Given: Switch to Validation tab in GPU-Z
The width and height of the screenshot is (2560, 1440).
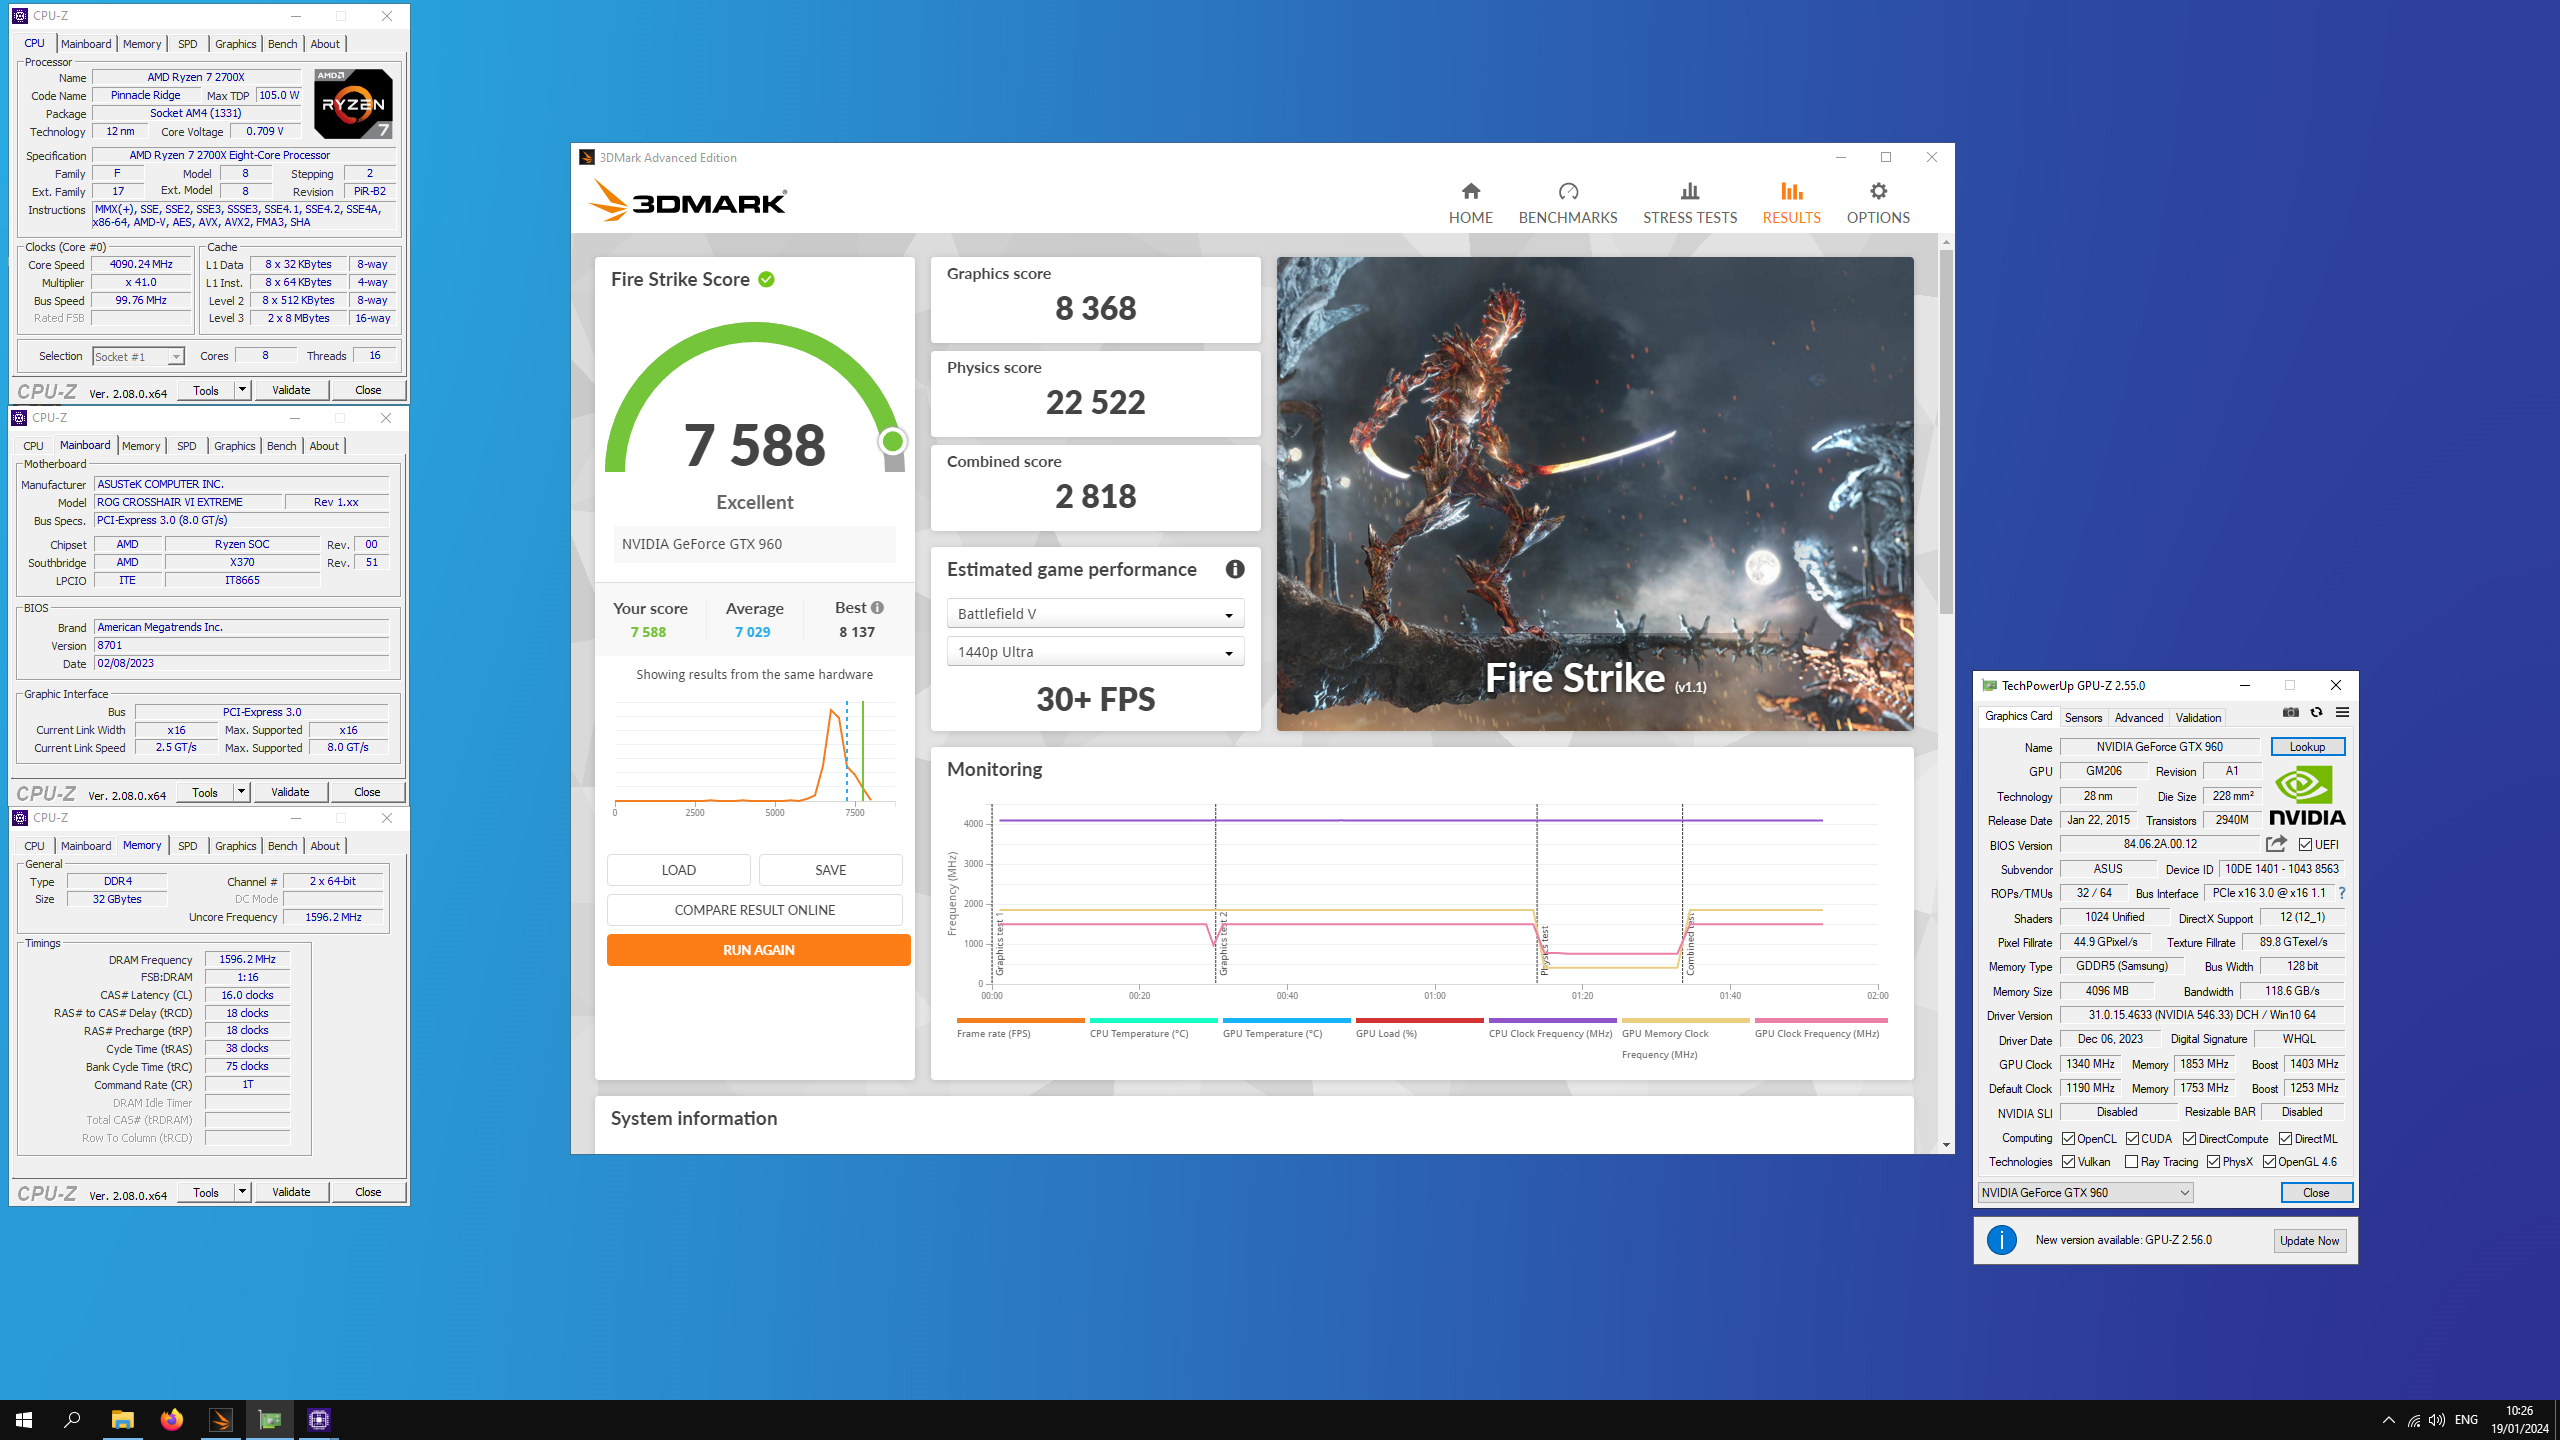Looking at the screenshot, I should 2198,717.
